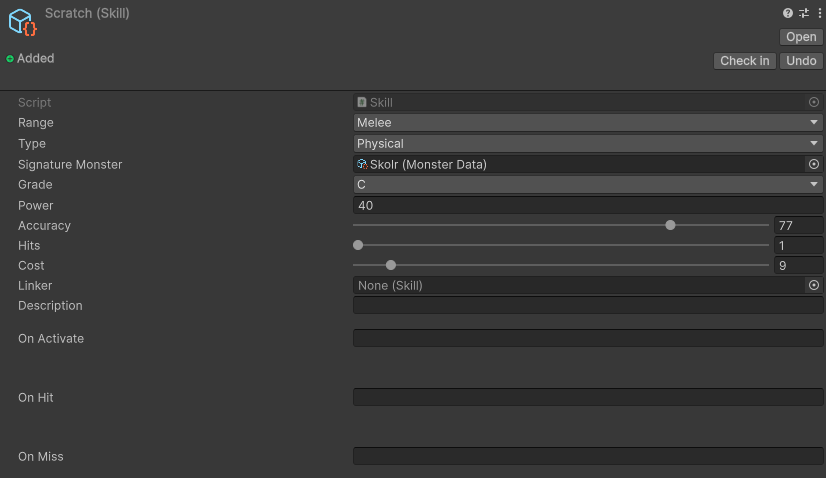826x478 pixels.
Task: Click the Undo button
Action: (801, 61)
